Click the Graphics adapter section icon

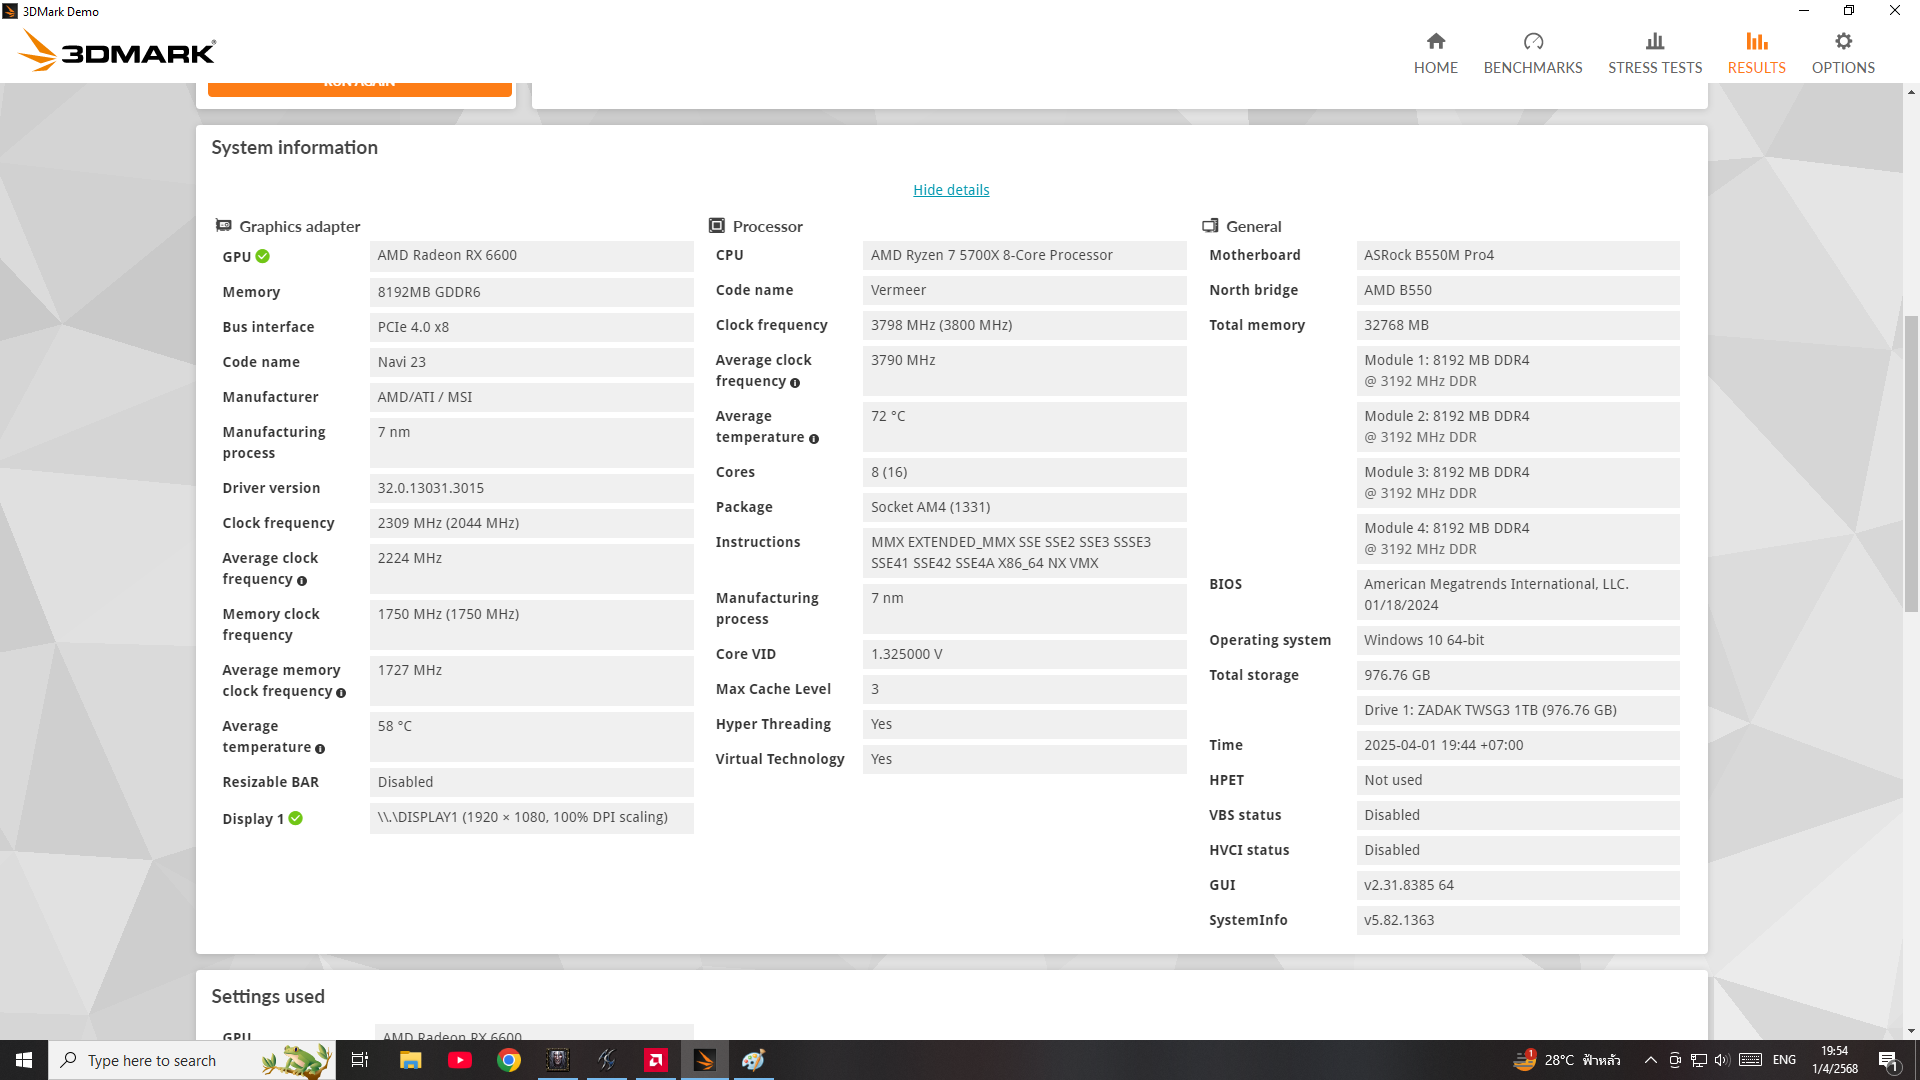pos(224,226)
